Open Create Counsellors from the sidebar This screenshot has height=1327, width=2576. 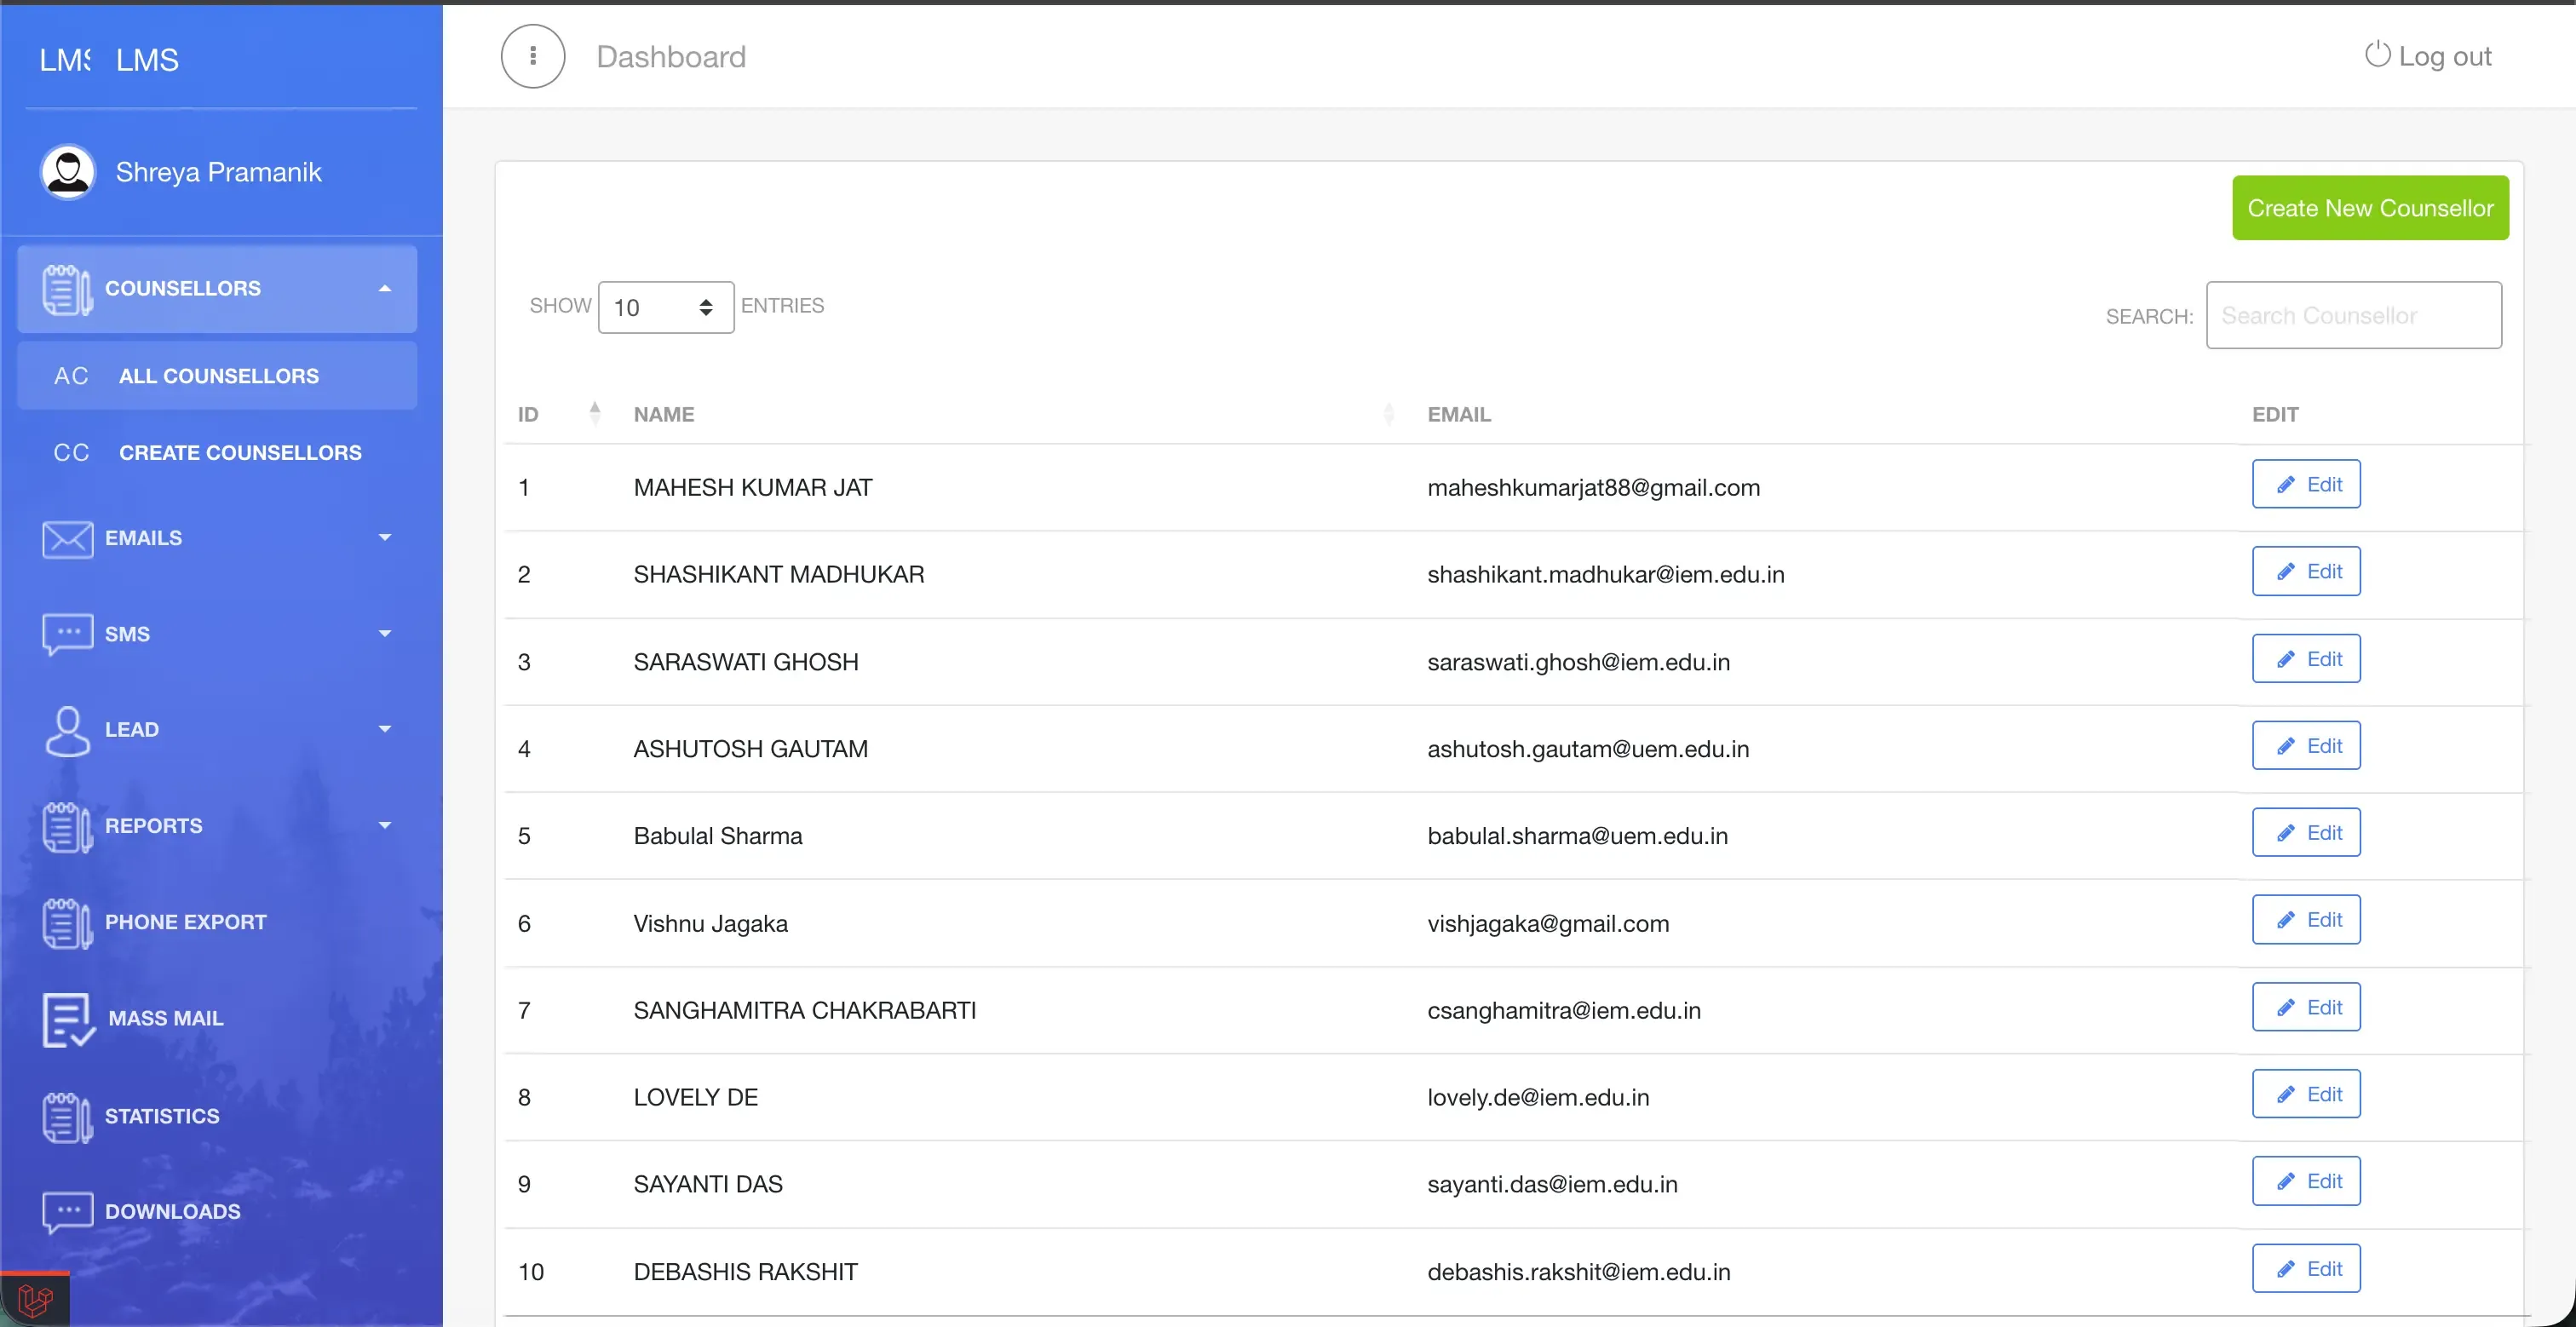coord(240,452)
